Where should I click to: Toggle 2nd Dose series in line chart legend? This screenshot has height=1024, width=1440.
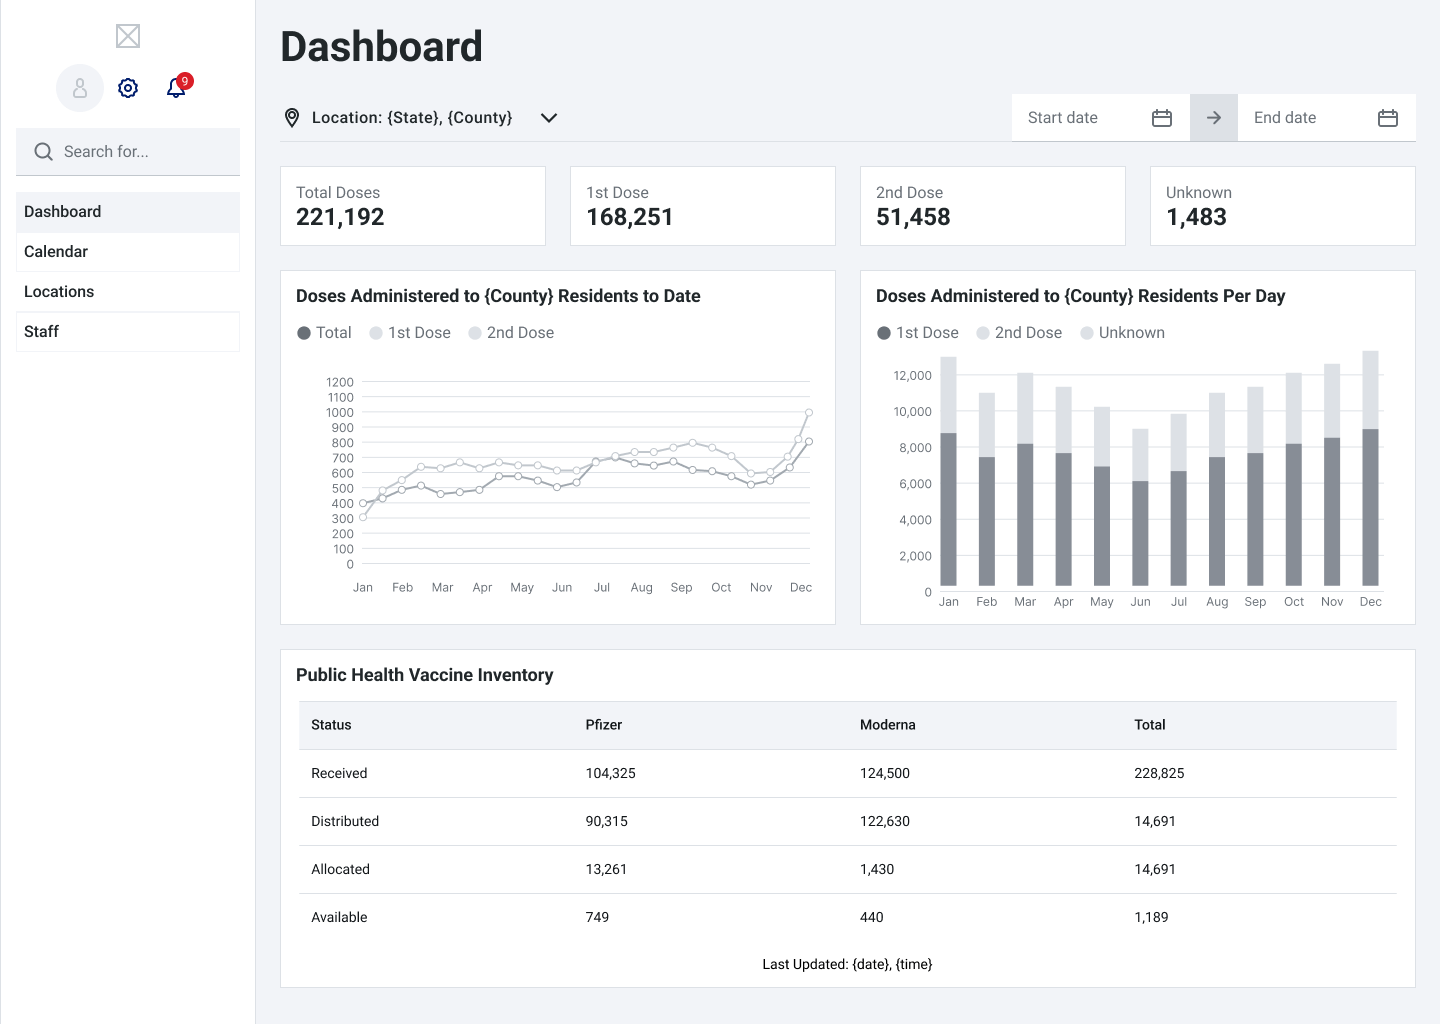[511, 333]
